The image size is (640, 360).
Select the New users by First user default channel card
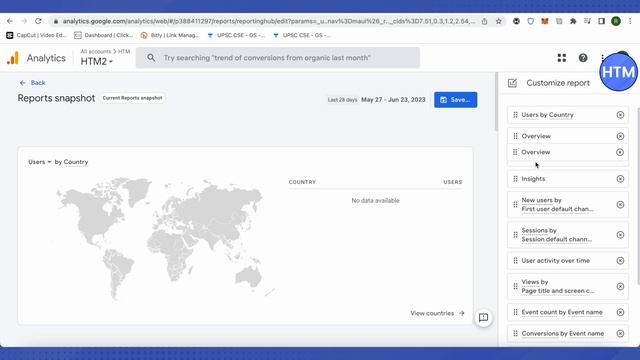[x=568, y=204]
